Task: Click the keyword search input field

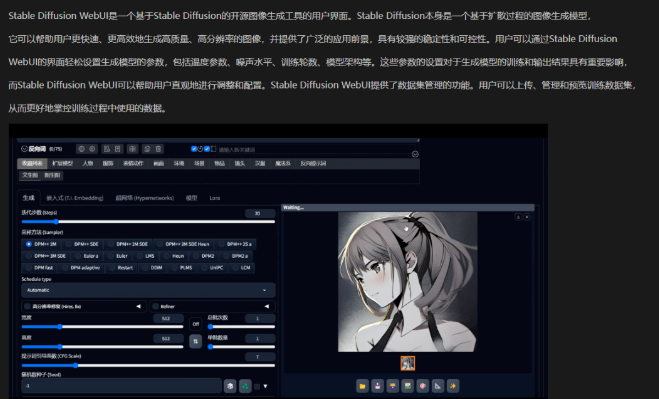Action: 313,149
